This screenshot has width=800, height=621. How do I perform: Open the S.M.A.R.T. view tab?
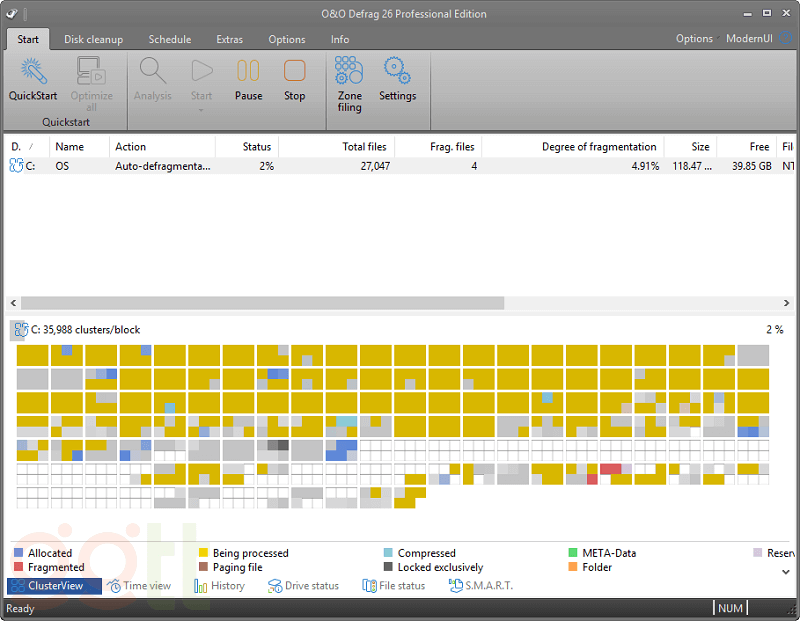[x=481, y=586]
